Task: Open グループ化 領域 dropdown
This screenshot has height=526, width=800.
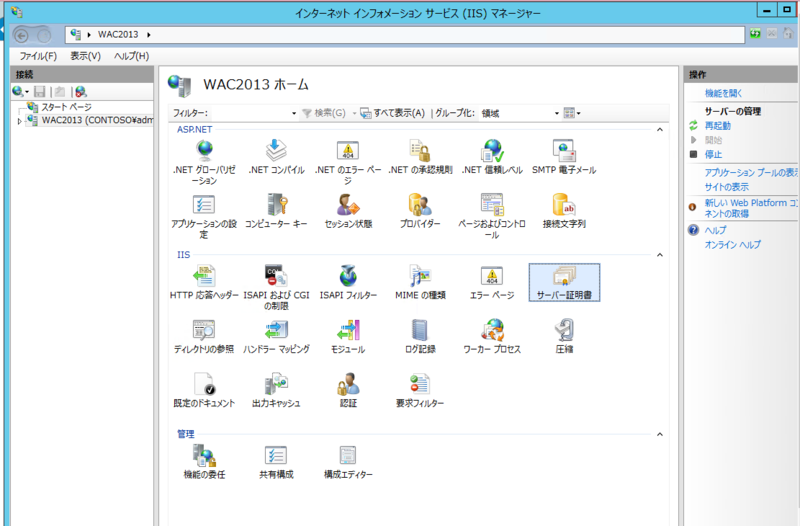Action: point(557,113)
